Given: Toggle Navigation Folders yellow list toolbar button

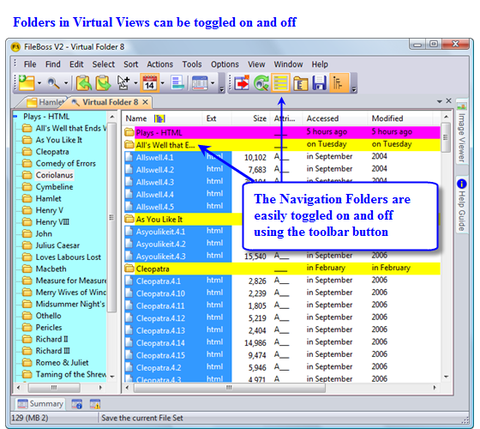Looking at the screenshot, I should [x=281, y=83].
